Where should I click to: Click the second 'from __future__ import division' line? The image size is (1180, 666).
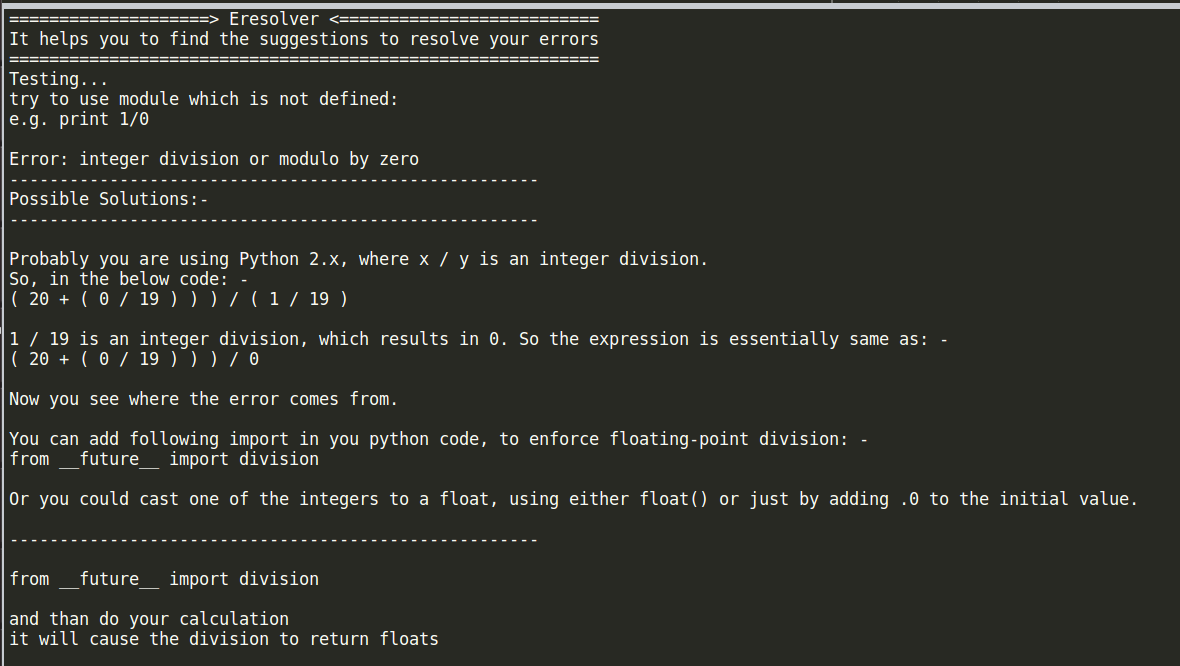pyautogui.click(x=164, y=579)
